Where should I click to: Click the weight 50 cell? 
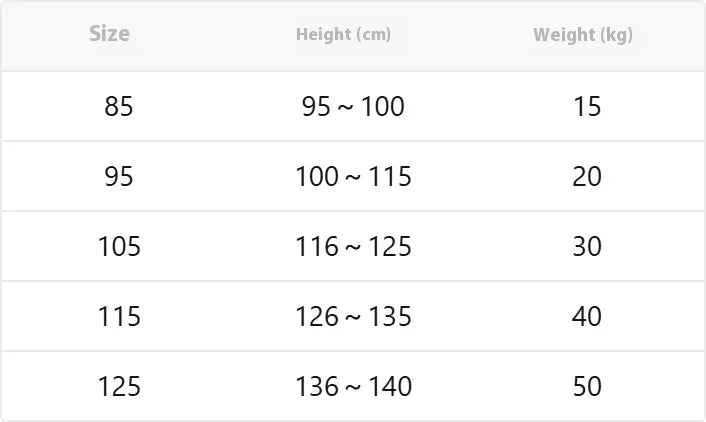[587, 386]
